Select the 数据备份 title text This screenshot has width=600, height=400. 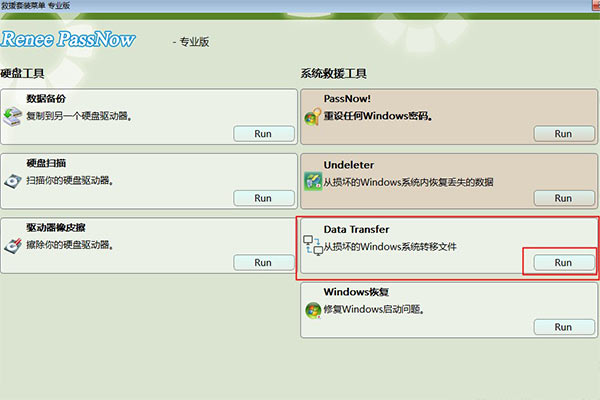[46, 99]
